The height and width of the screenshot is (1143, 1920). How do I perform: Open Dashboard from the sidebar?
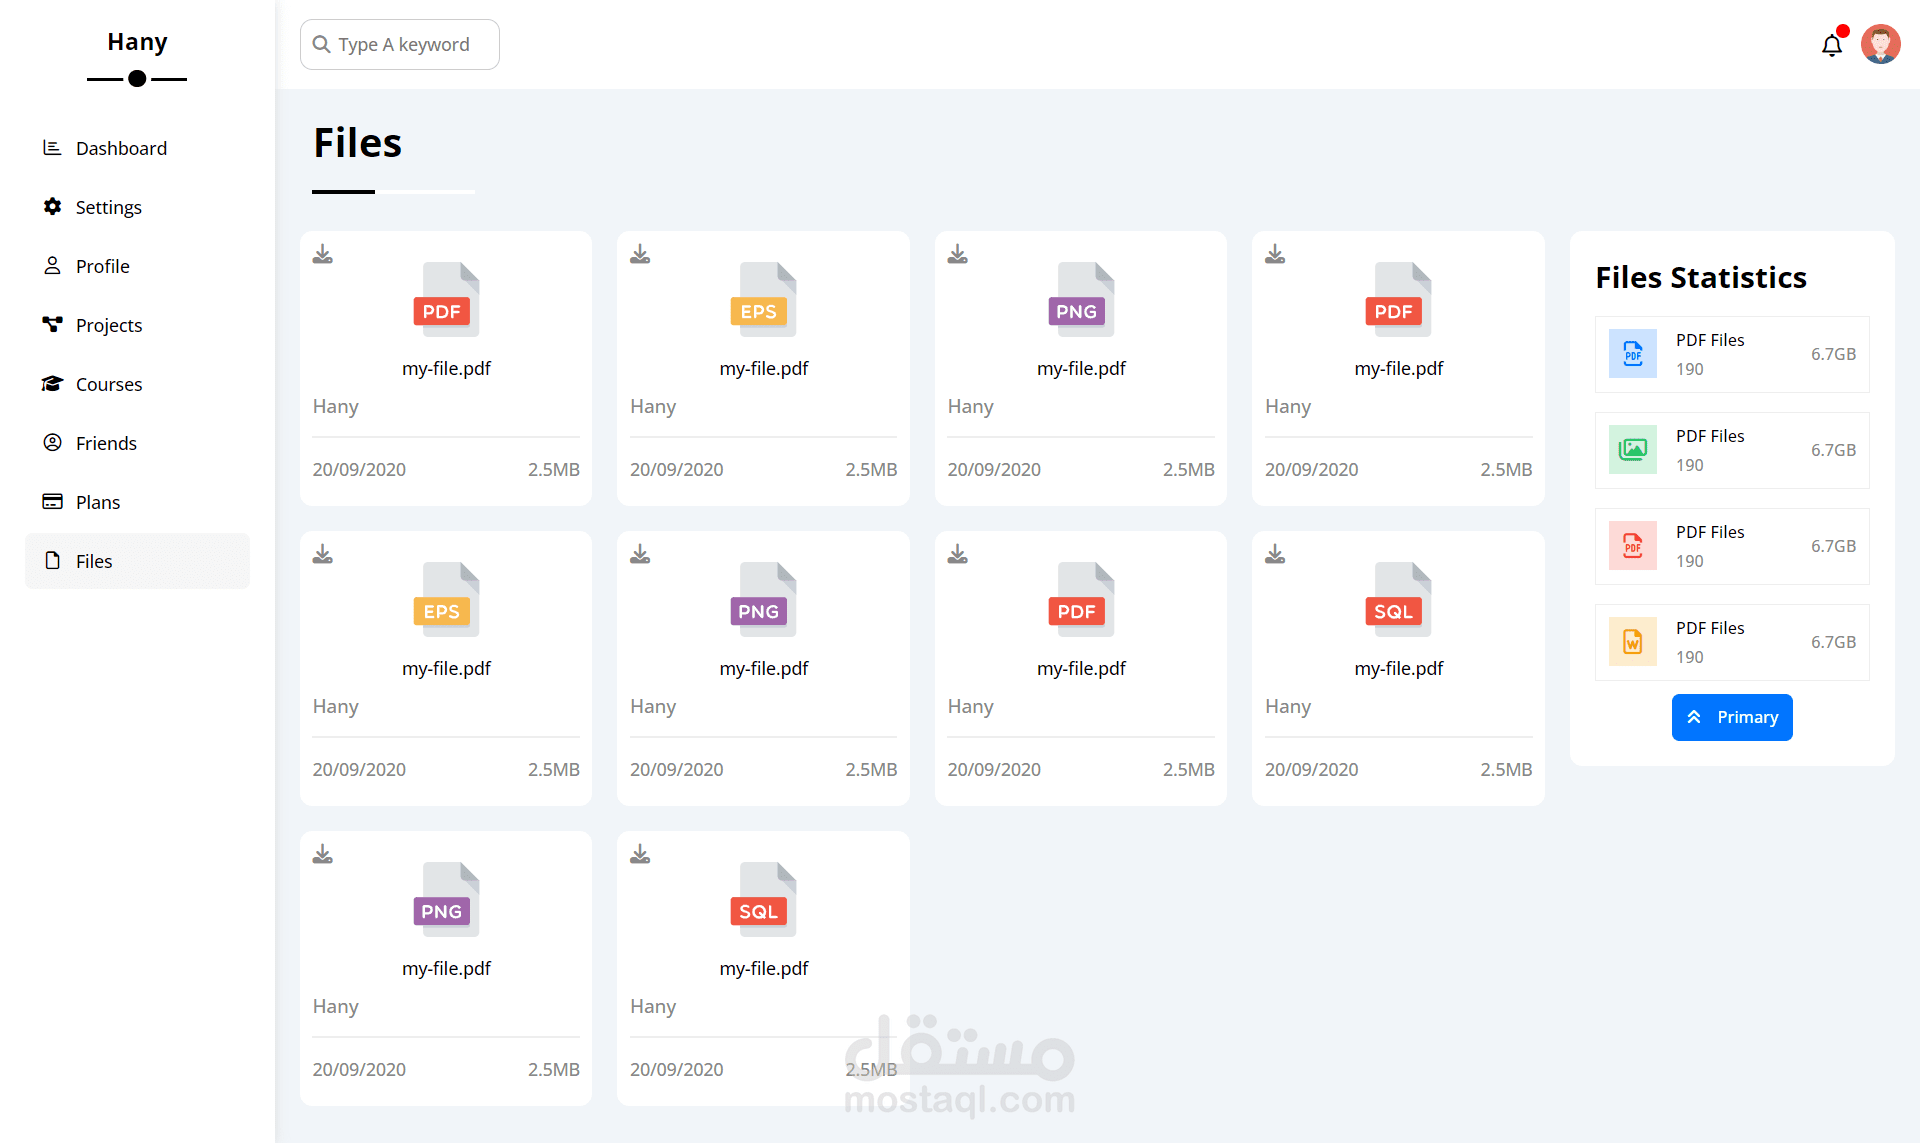(x=121, y=148)
